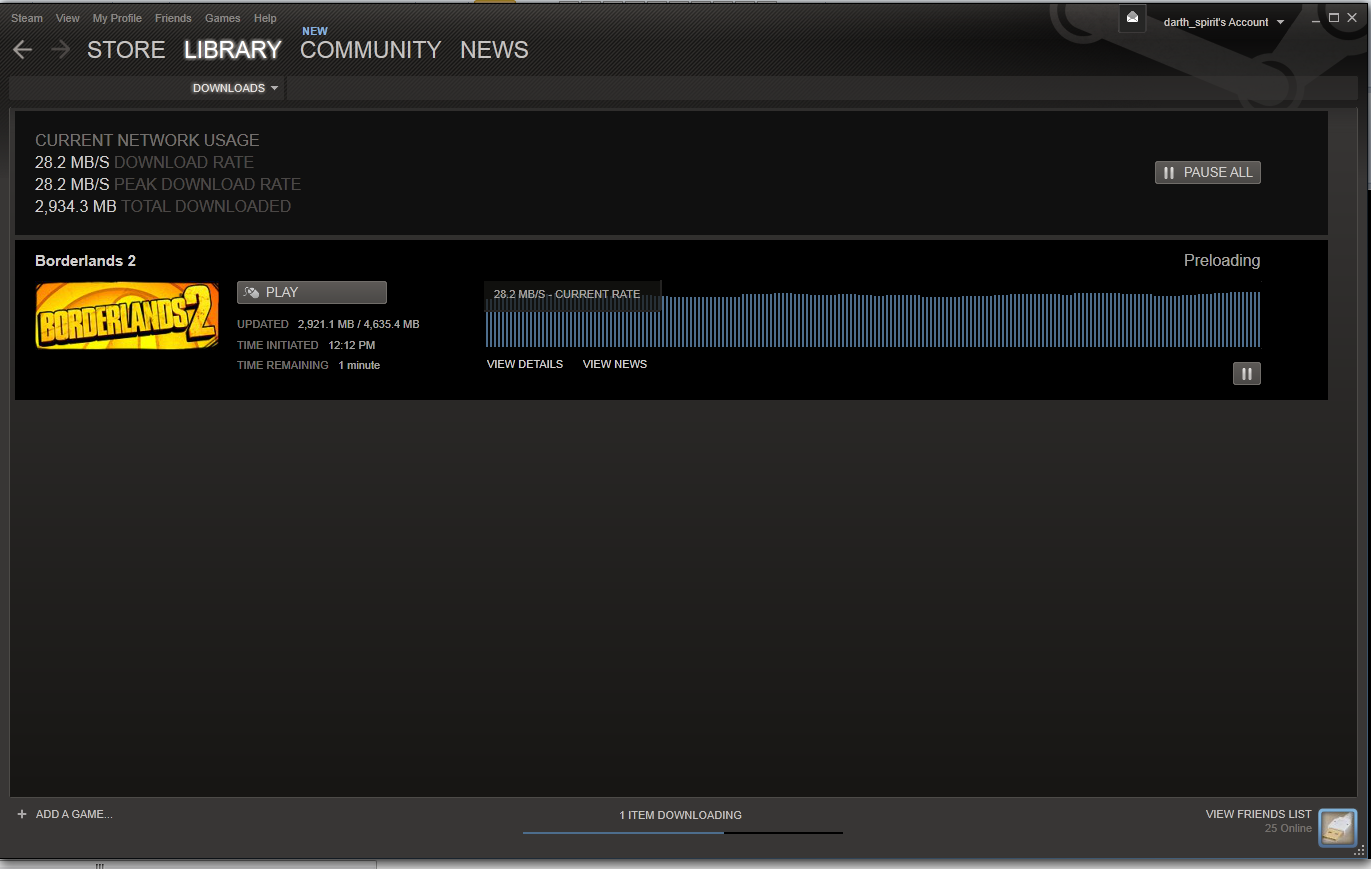Click the resize grip in the window corner

click(x=1359, y=850)
